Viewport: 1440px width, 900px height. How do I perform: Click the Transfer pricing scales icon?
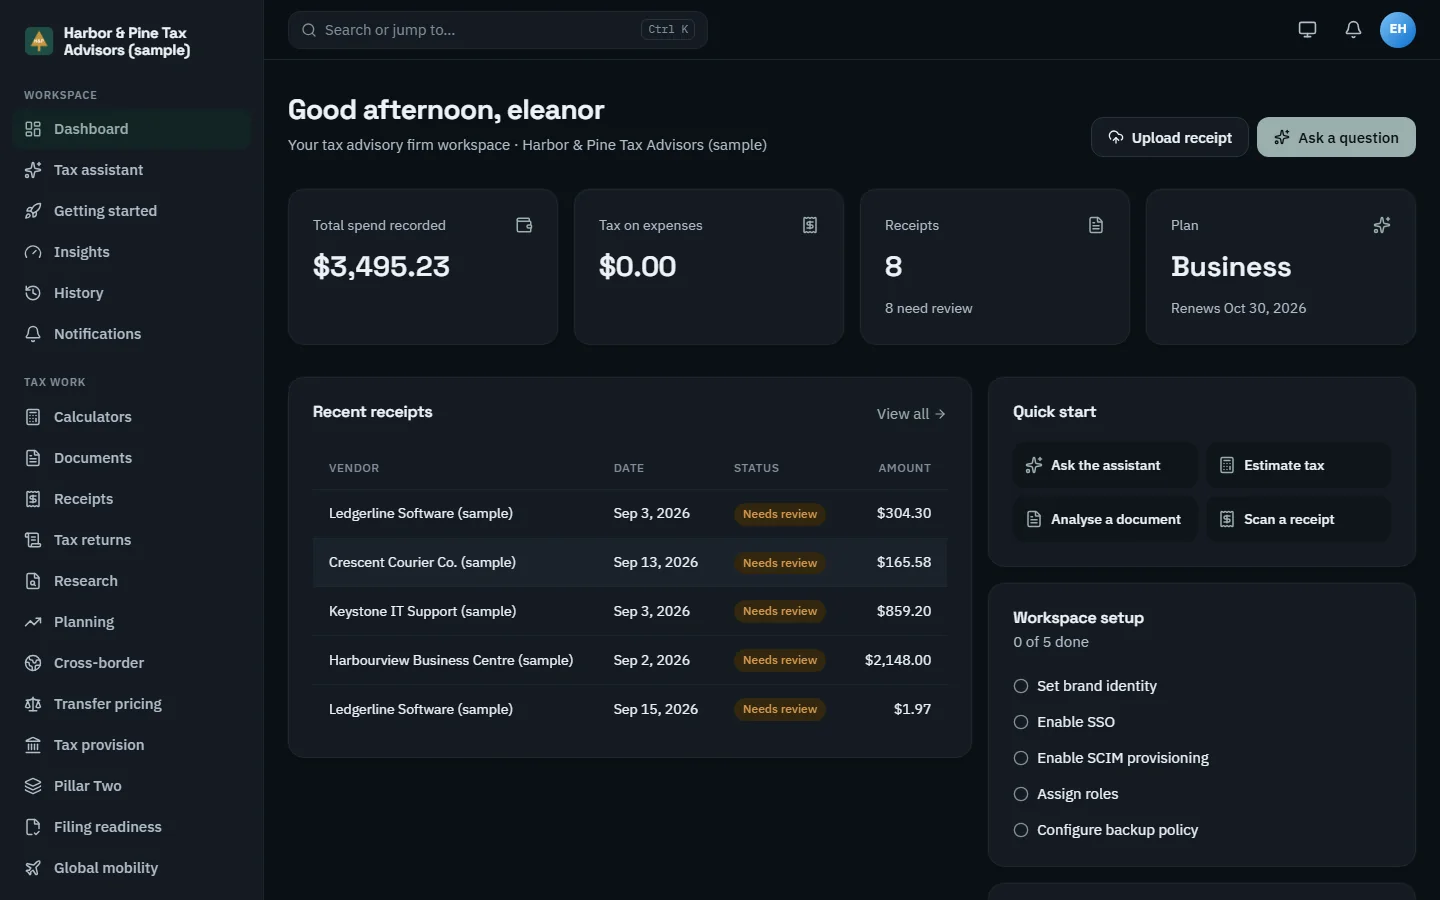coord(33,704)
